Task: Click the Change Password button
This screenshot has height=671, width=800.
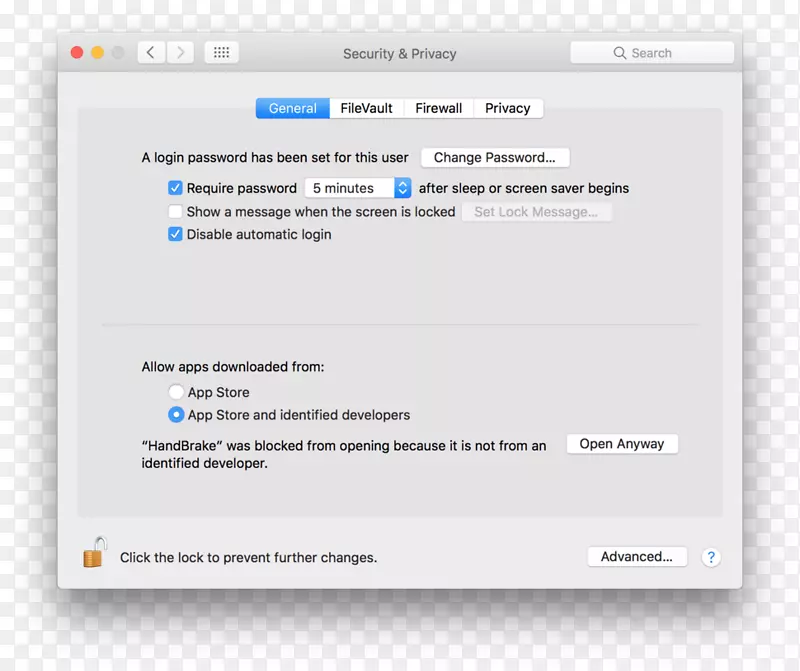Action: pyautogui.click(x=494, y=157)
